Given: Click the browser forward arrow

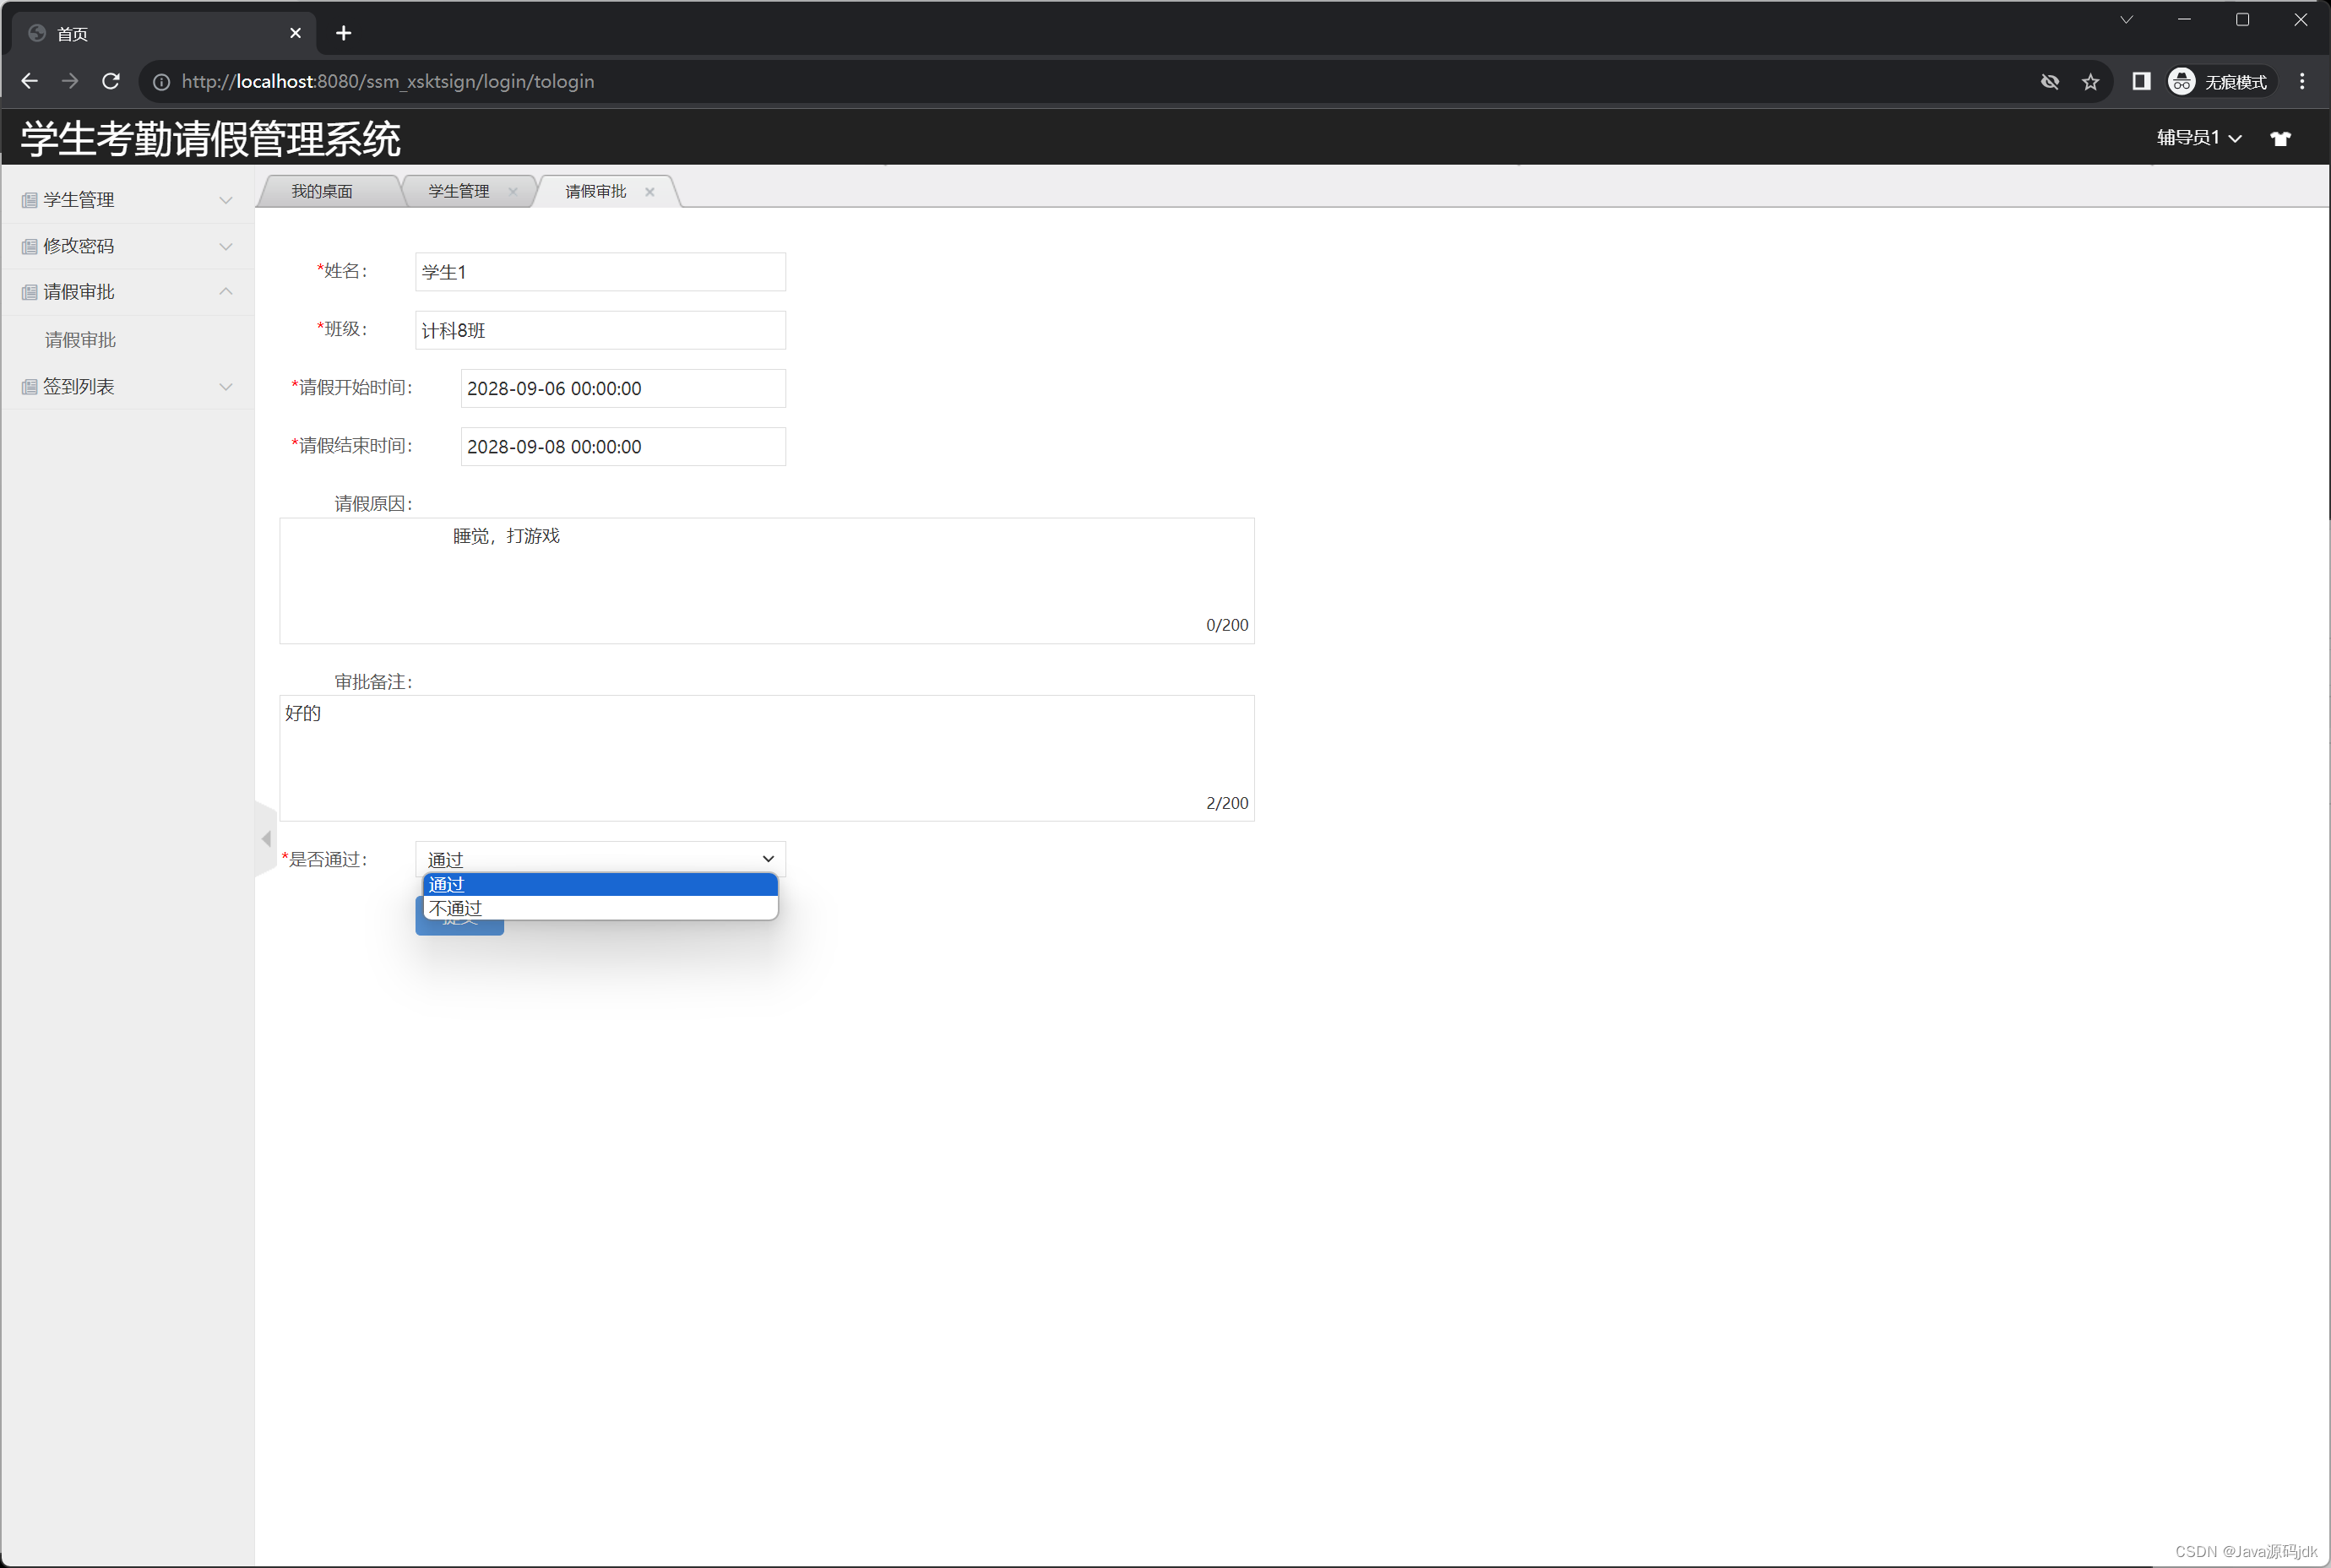Looking at the screenshot, I should (x=70, y=82).
